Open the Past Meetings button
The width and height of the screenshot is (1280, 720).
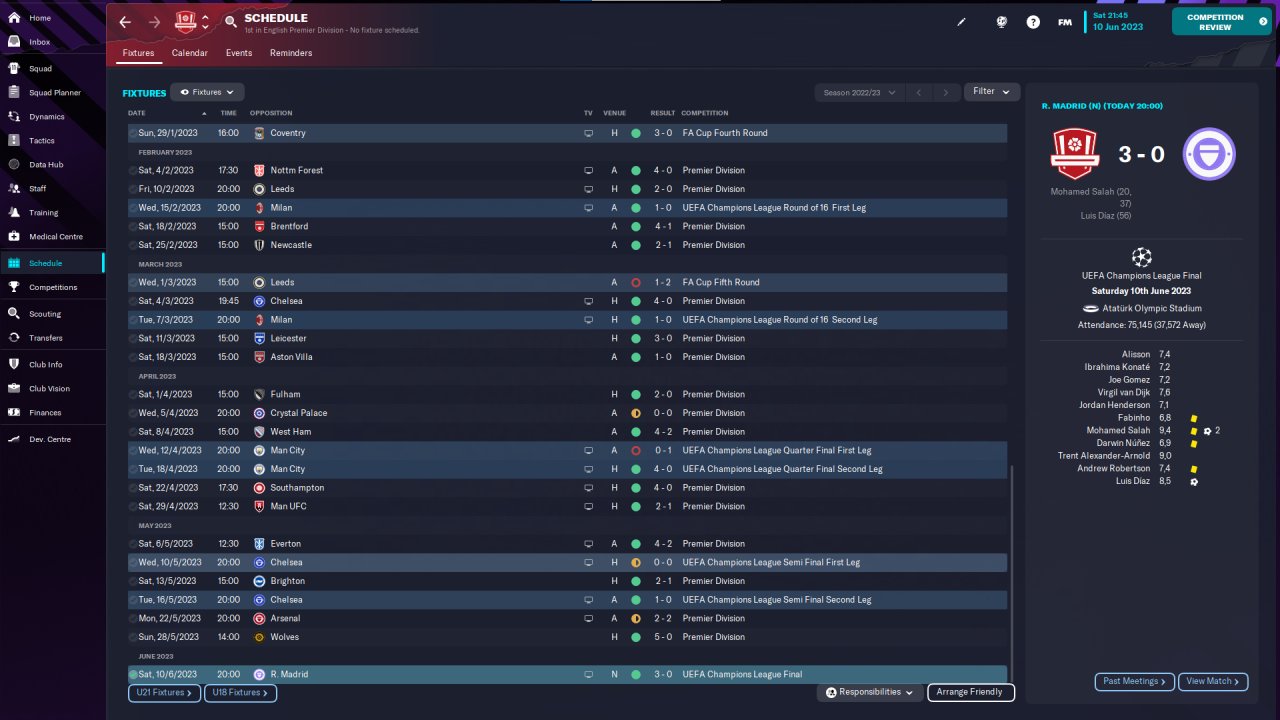(x=1135, y=681)
